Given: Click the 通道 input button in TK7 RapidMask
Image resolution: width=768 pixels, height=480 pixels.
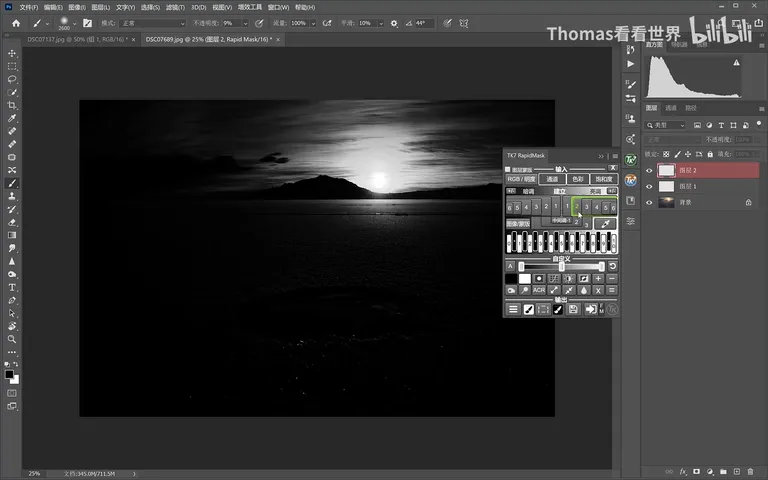Looking at the screenshot, I should point(552,179).
